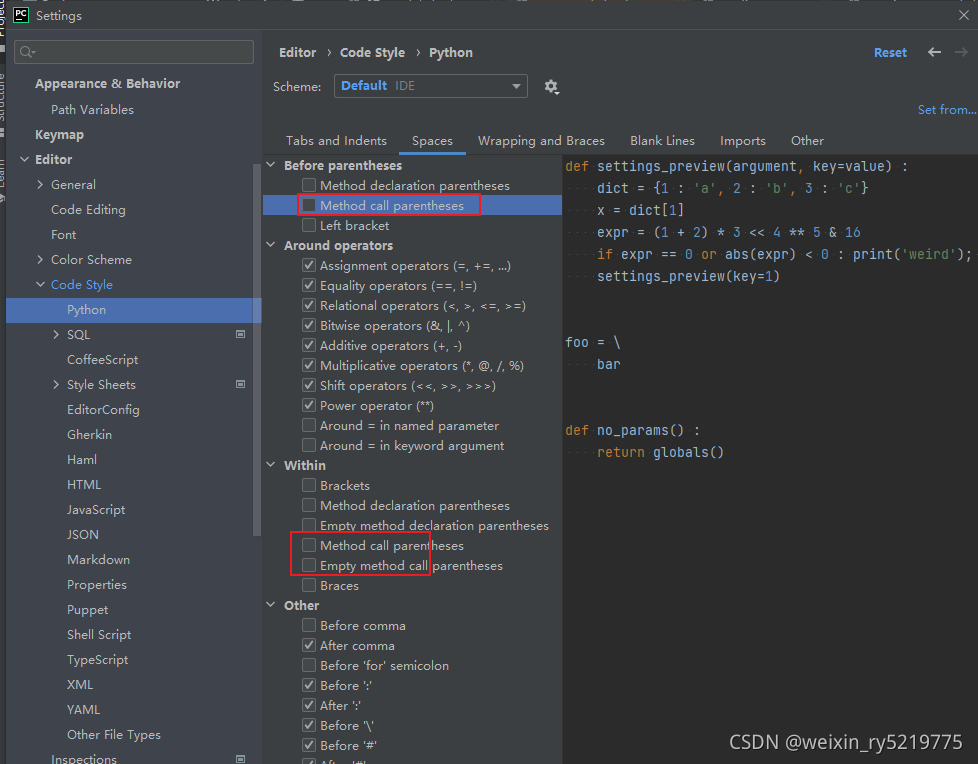Switch to the Tabs and Indents tab
Viewport: 978px width, 764px height.
click(336, 141)
